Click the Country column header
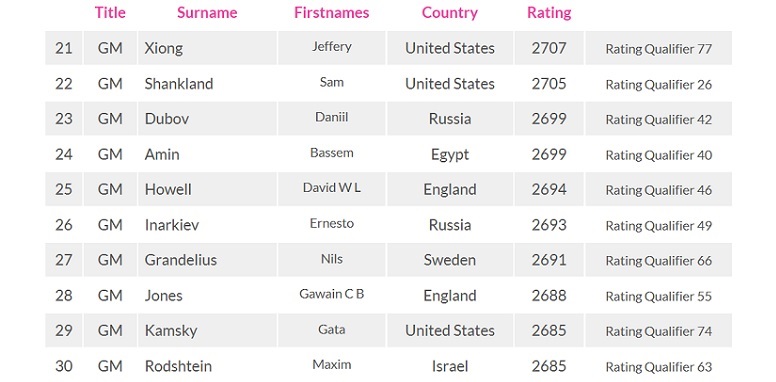 point(450,13)
